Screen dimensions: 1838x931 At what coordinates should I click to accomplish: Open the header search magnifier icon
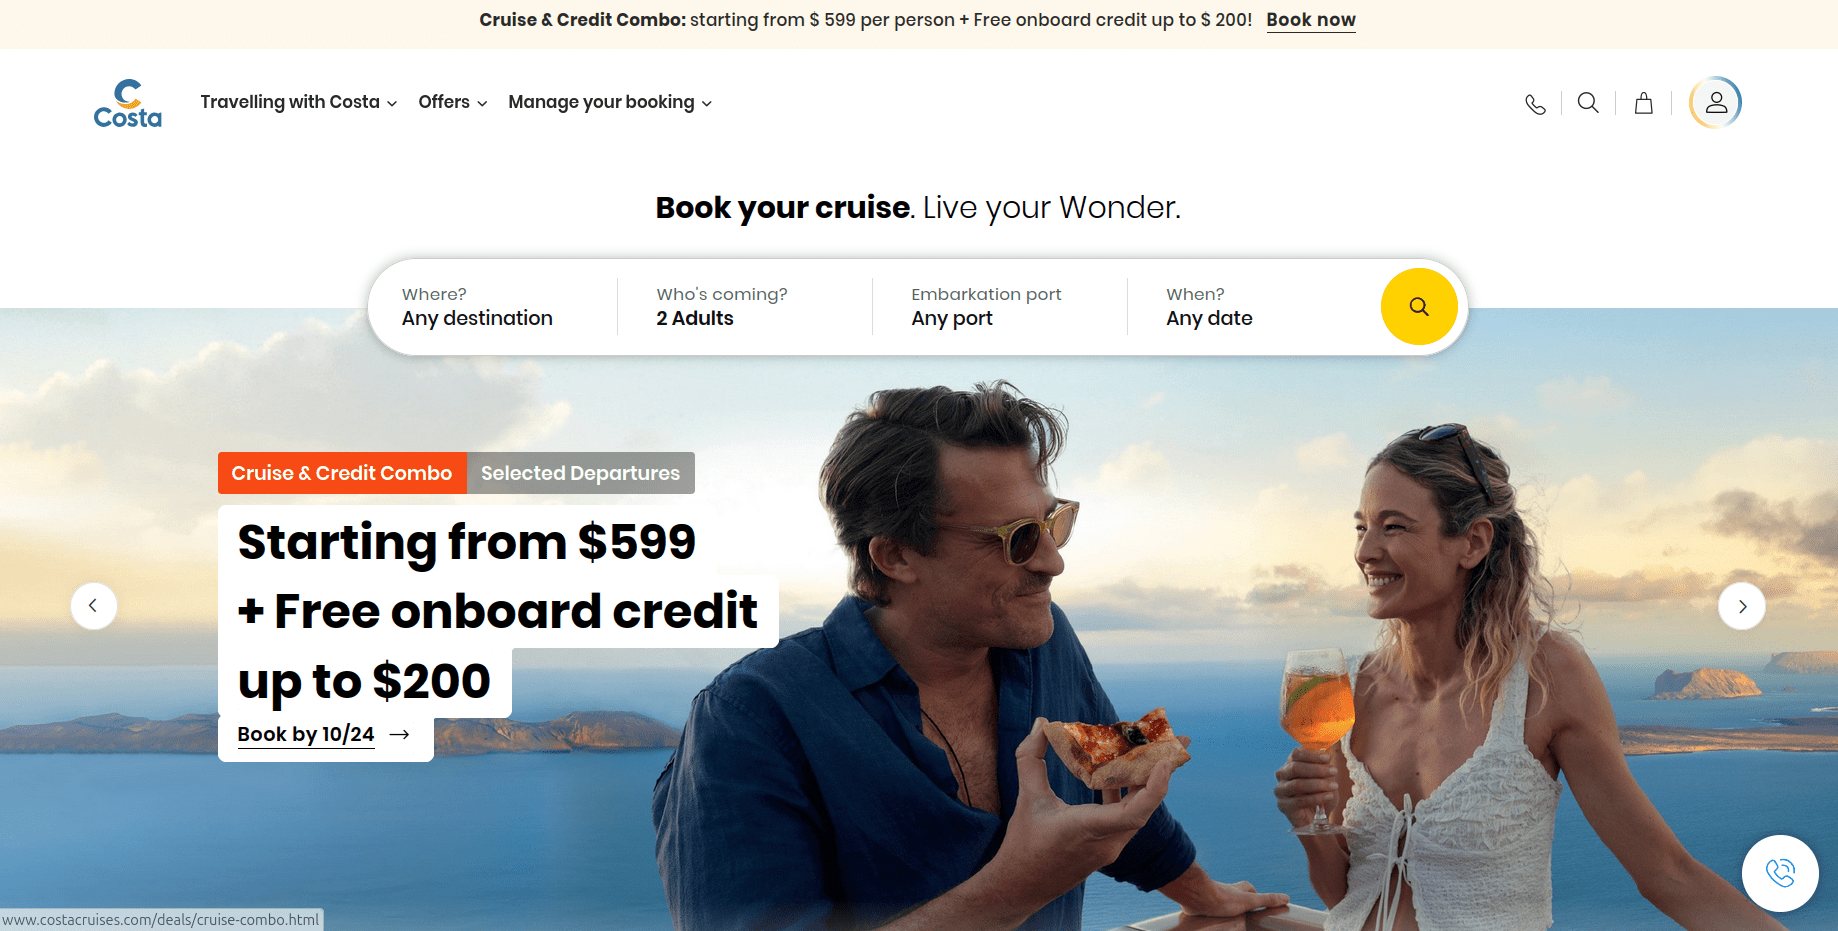point(1588,103)
